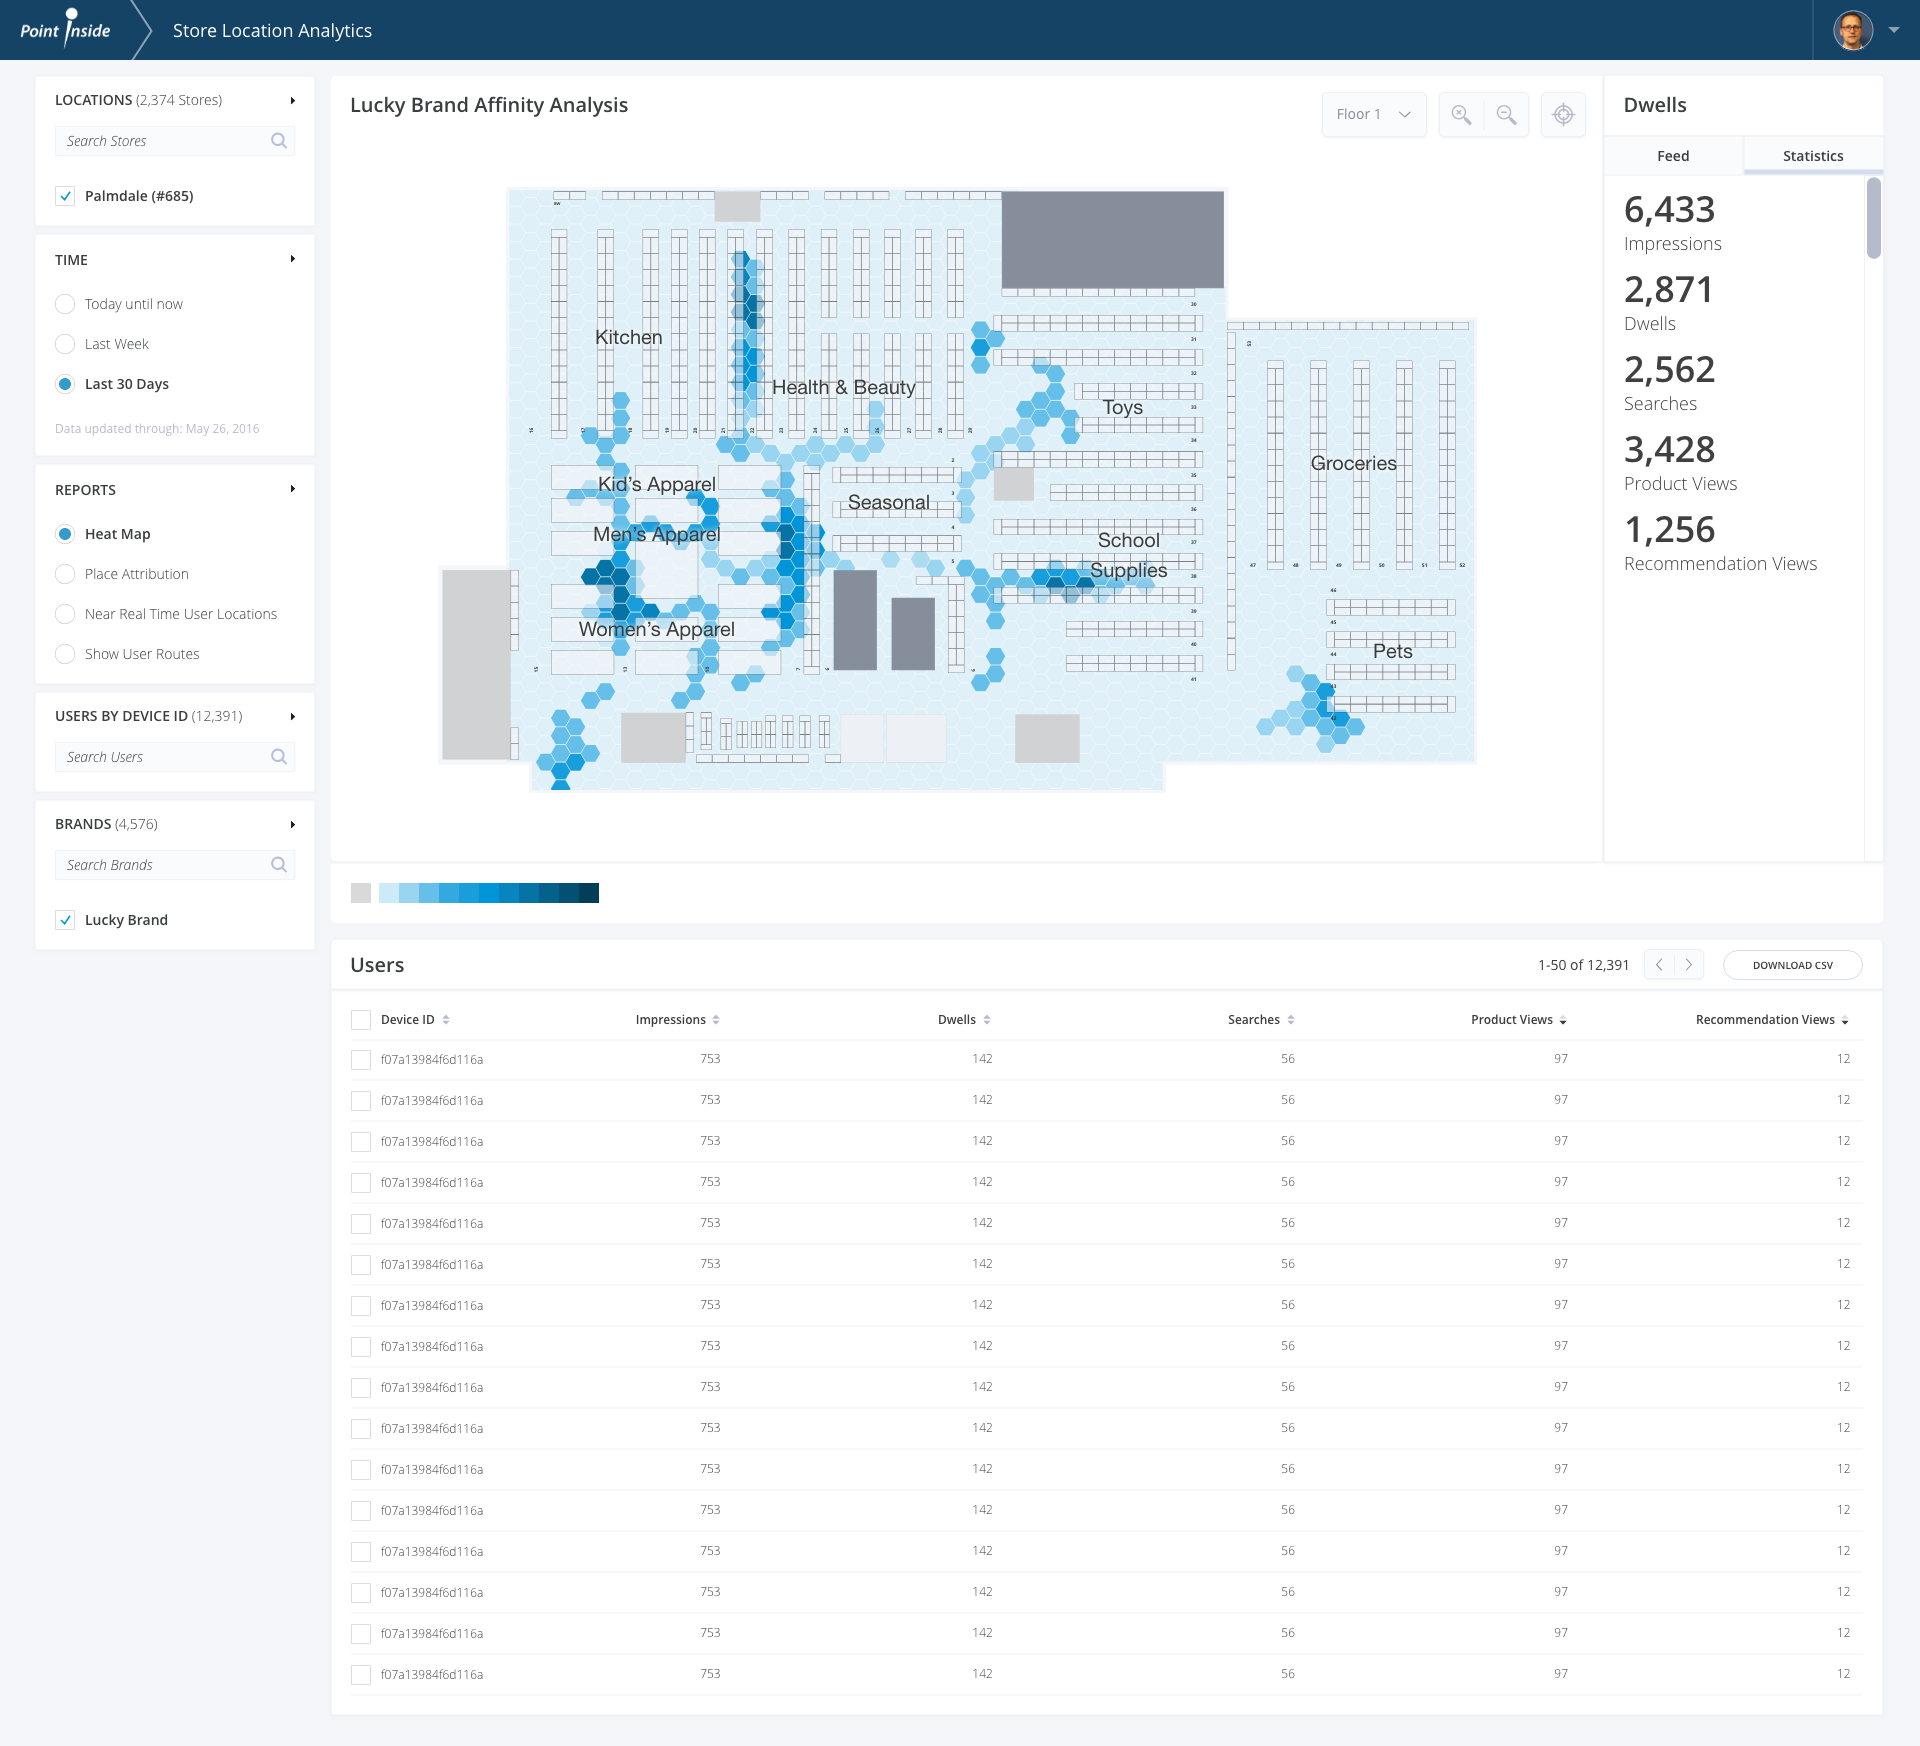
Task: Expand the account dropdown arrow
Action: click(x=1894, y=30)
